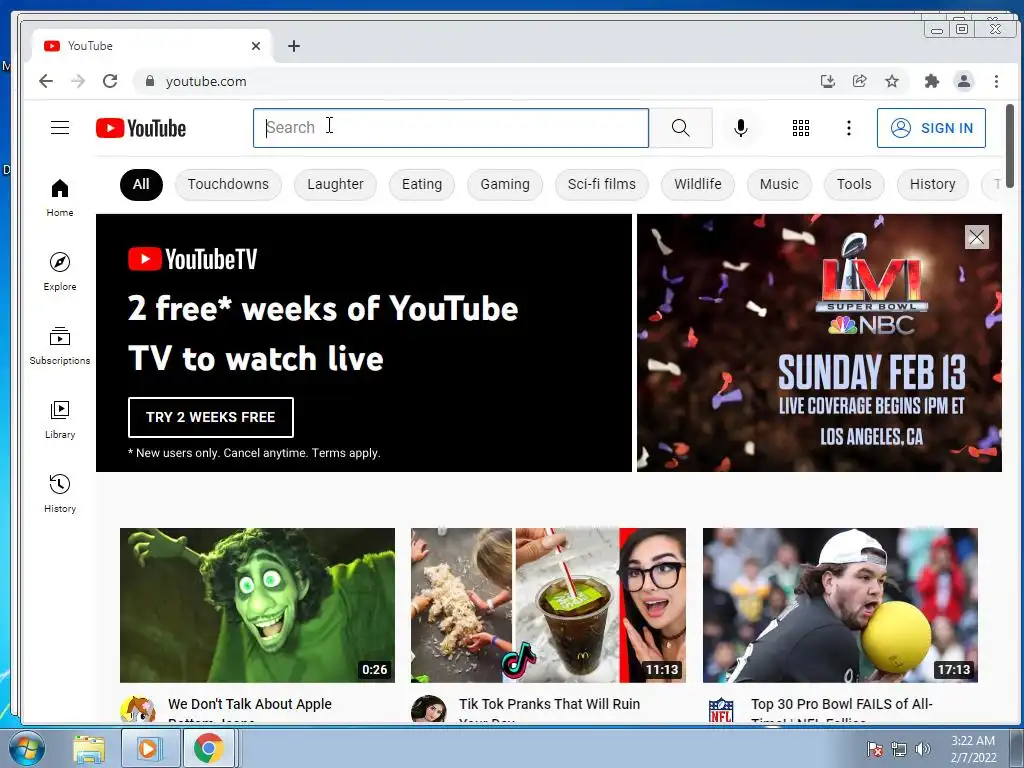Click the taskbar clock showing 3:22 AM
Screen dimensions: 1024x768
pos(973,748)
